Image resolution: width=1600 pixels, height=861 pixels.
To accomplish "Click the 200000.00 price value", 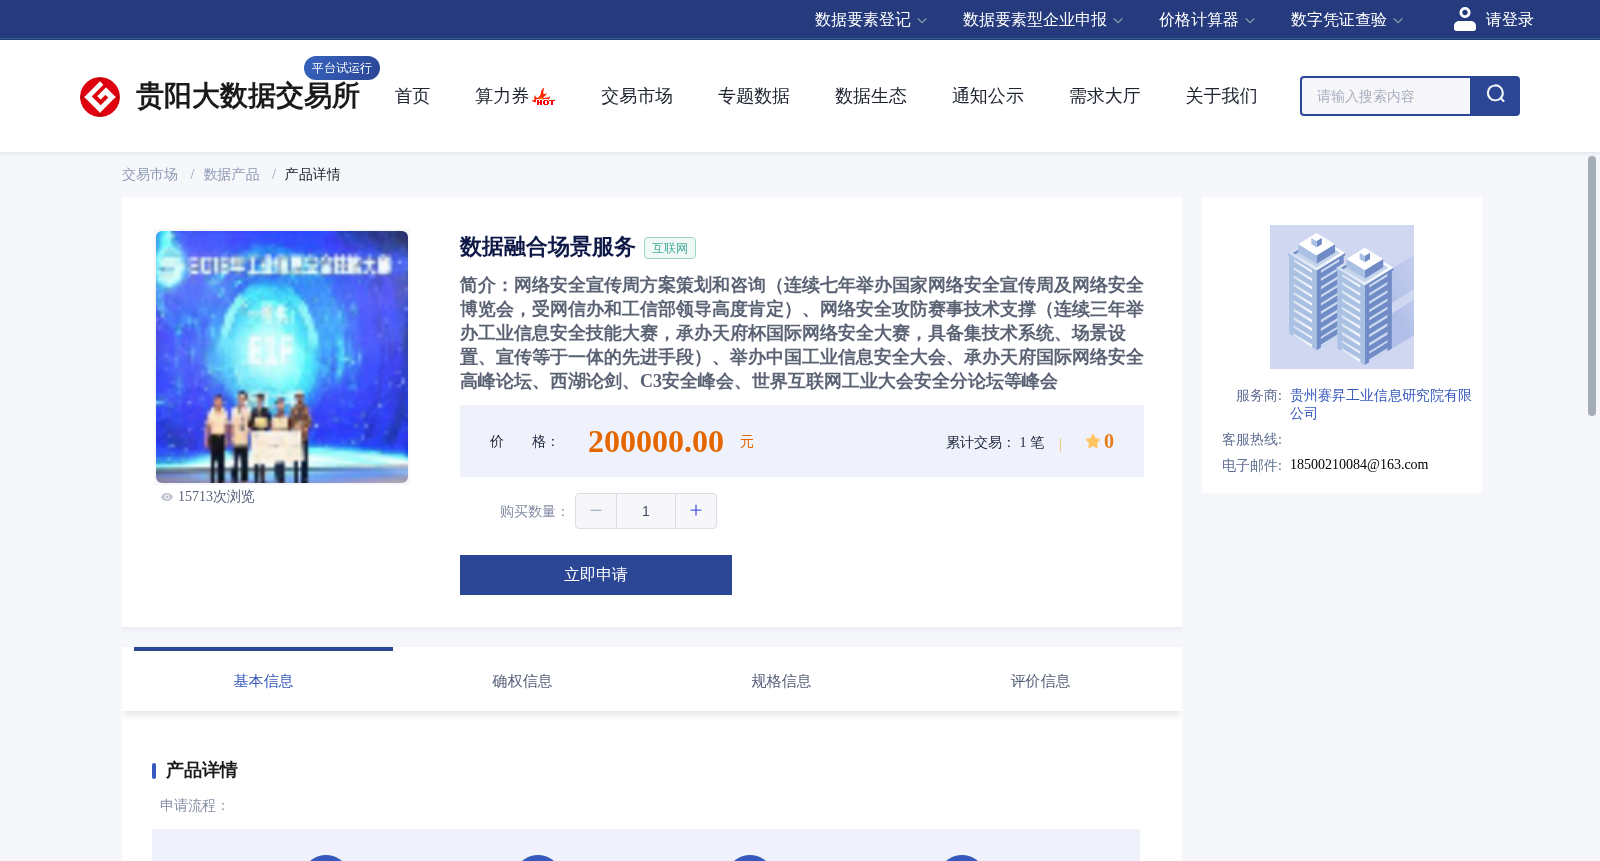I will click(656, 441).
